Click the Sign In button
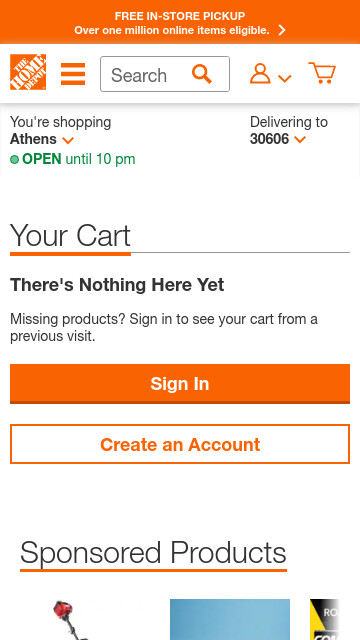 [x=180, y=384]
